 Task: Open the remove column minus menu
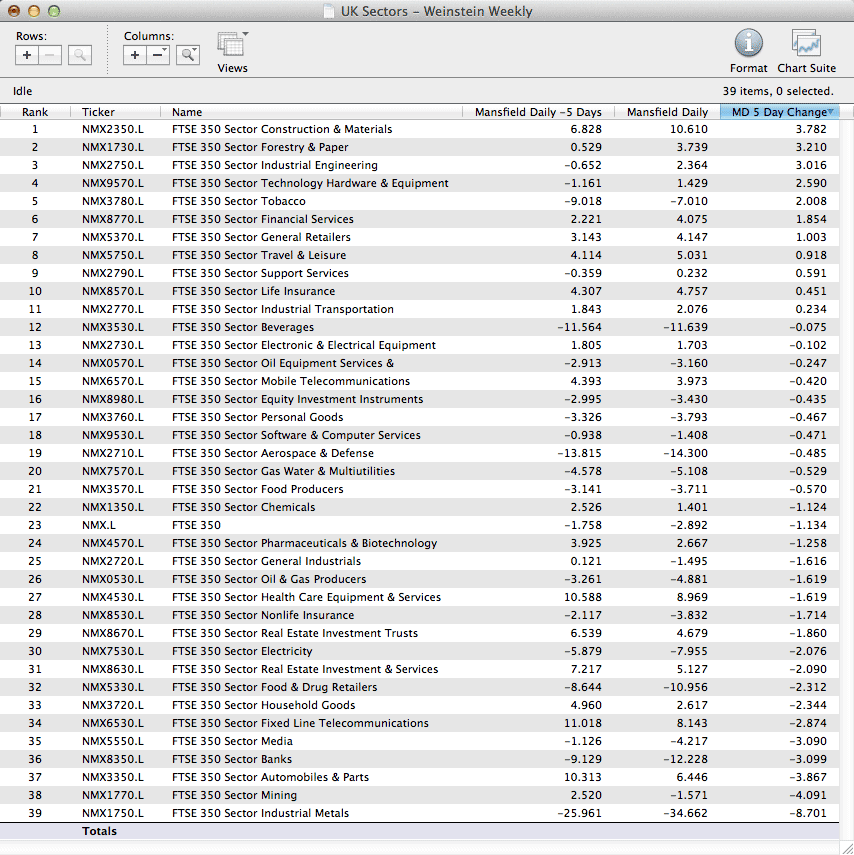point(158,56)
